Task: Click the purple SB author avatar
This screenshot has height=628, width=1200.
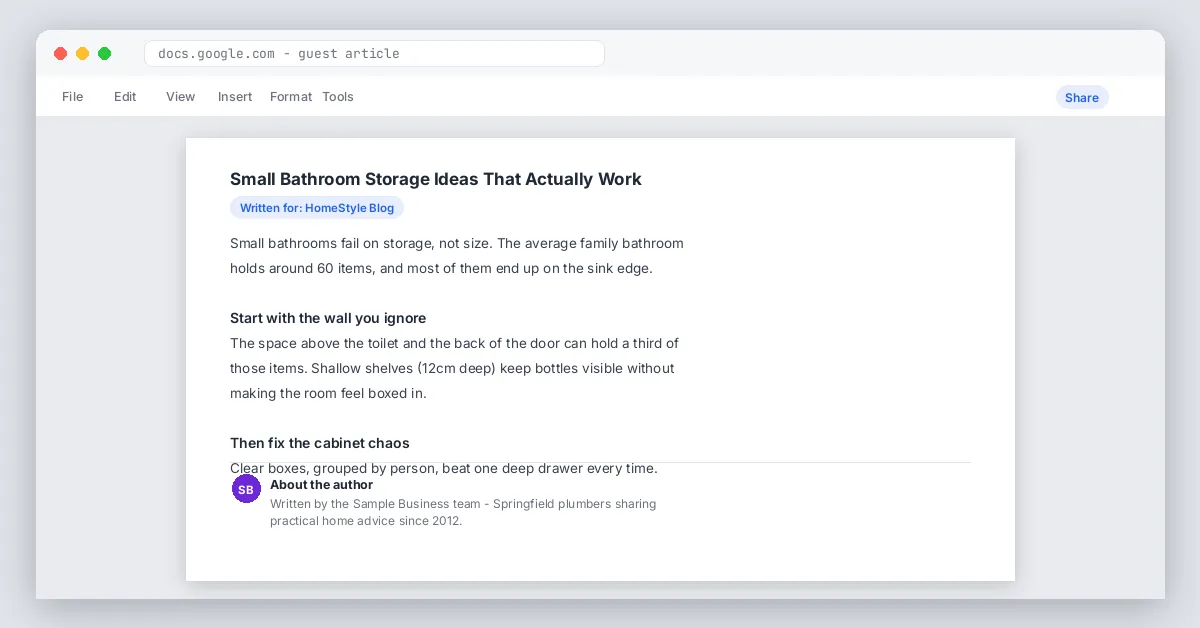Action: pyautogui.click(x=246, y=489)
